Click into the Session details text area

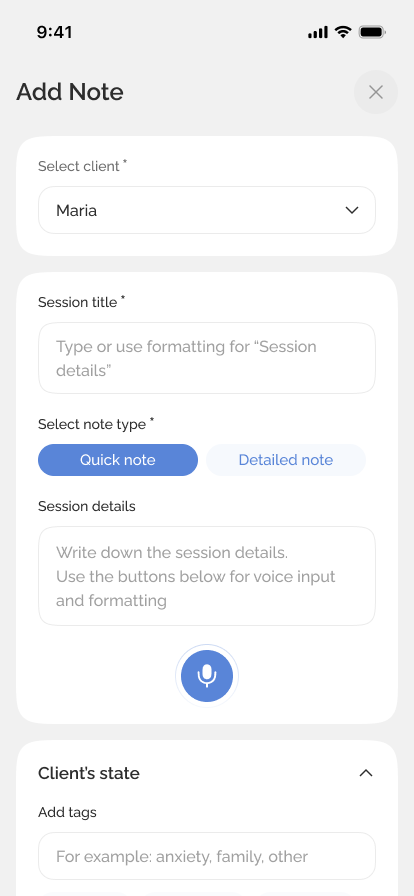207,576
